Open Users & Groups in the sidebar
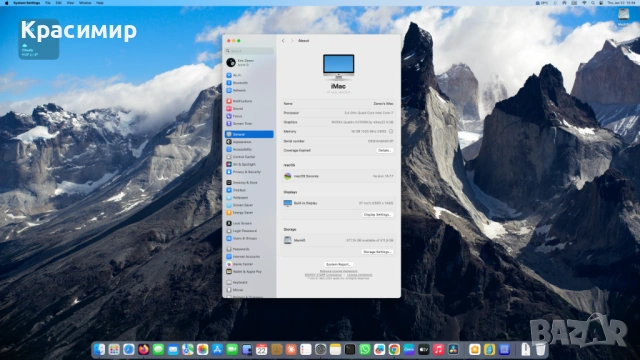Screen dimensions: 640x360 coord(249,238)
